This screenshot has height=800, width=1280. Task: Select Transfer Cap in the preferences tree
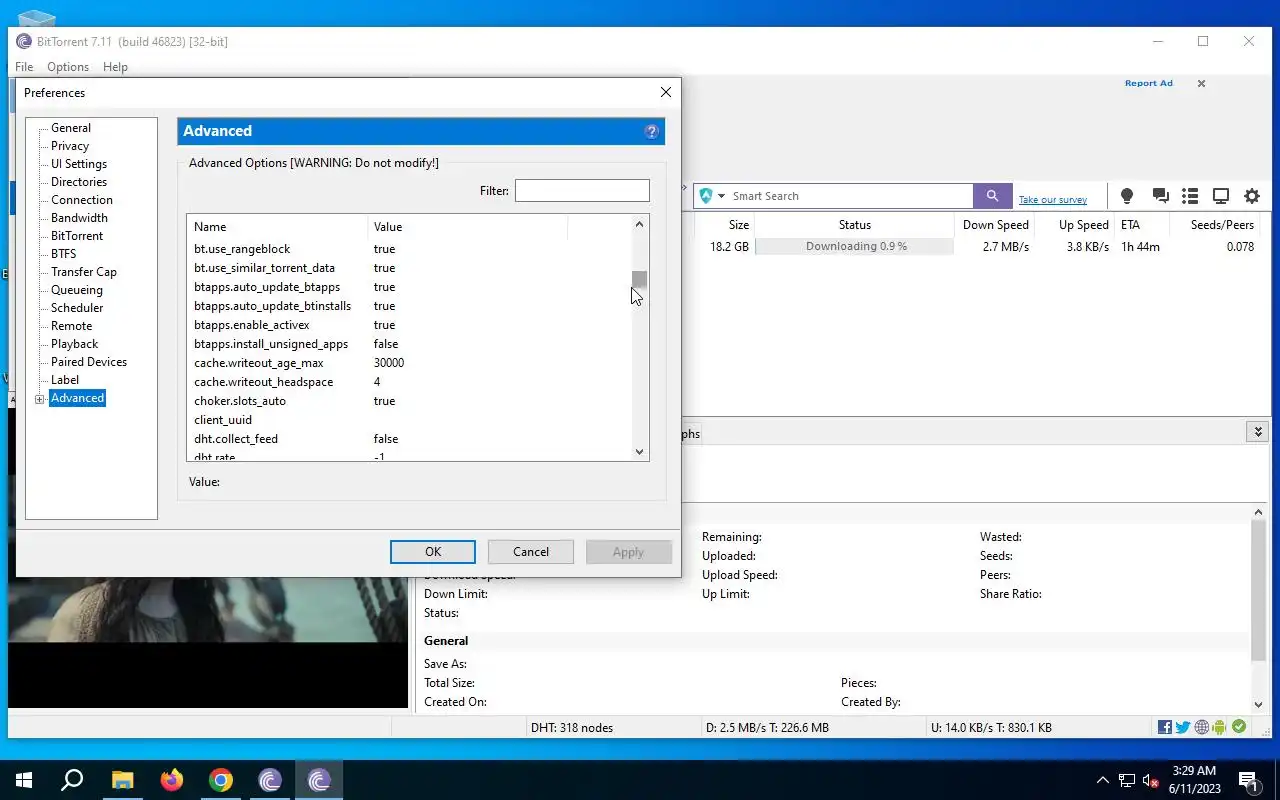[84, 272]
